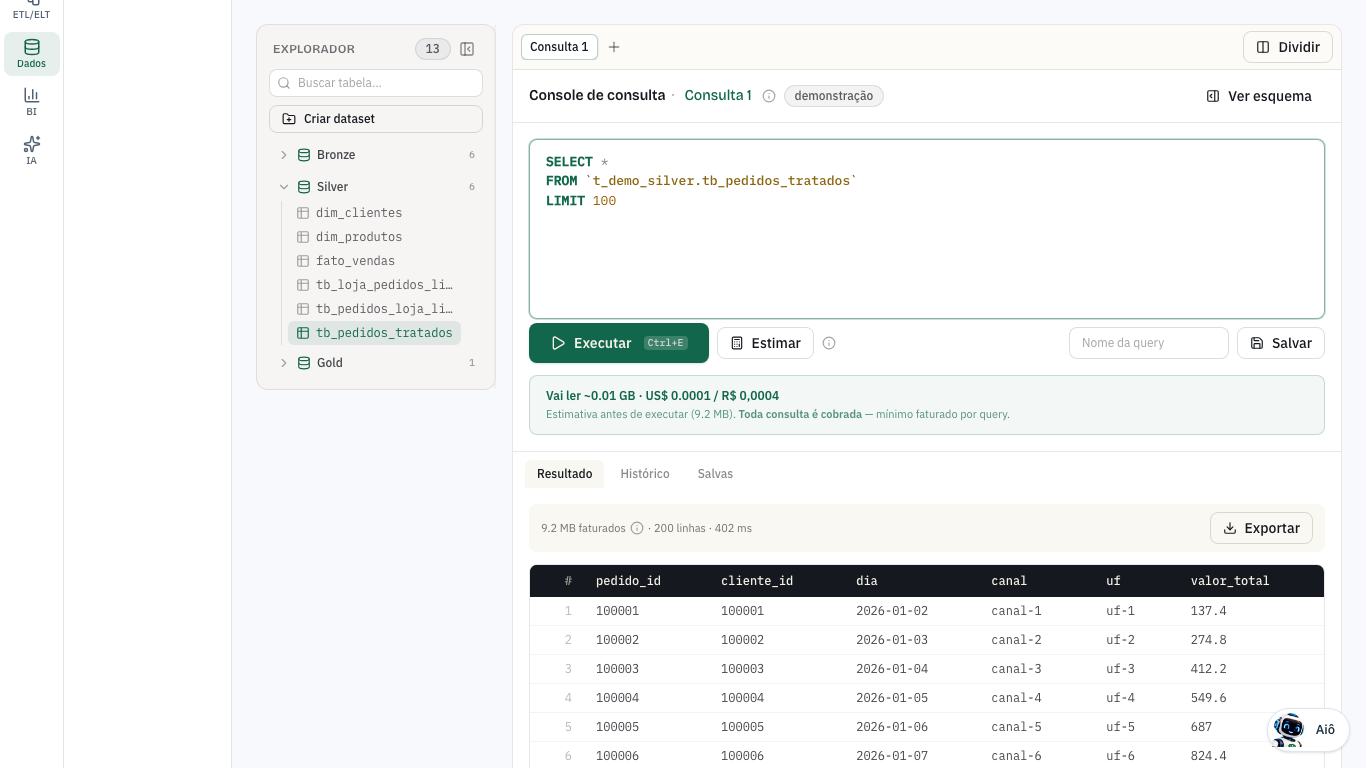
Task: Click the Exportar button
Action: tap(1261, 528)
